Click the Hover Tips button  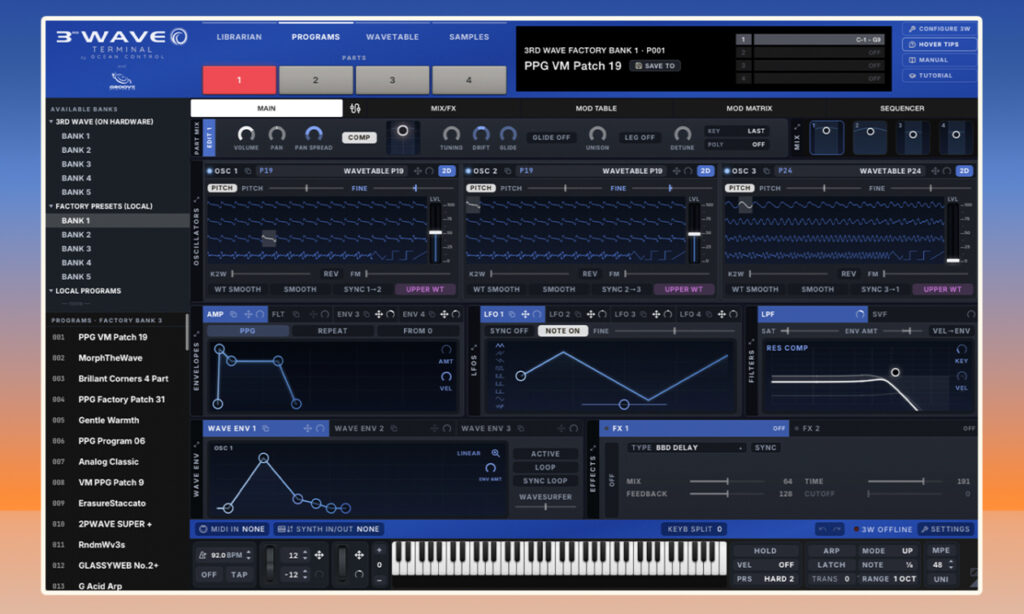click(x=939, y=44)
